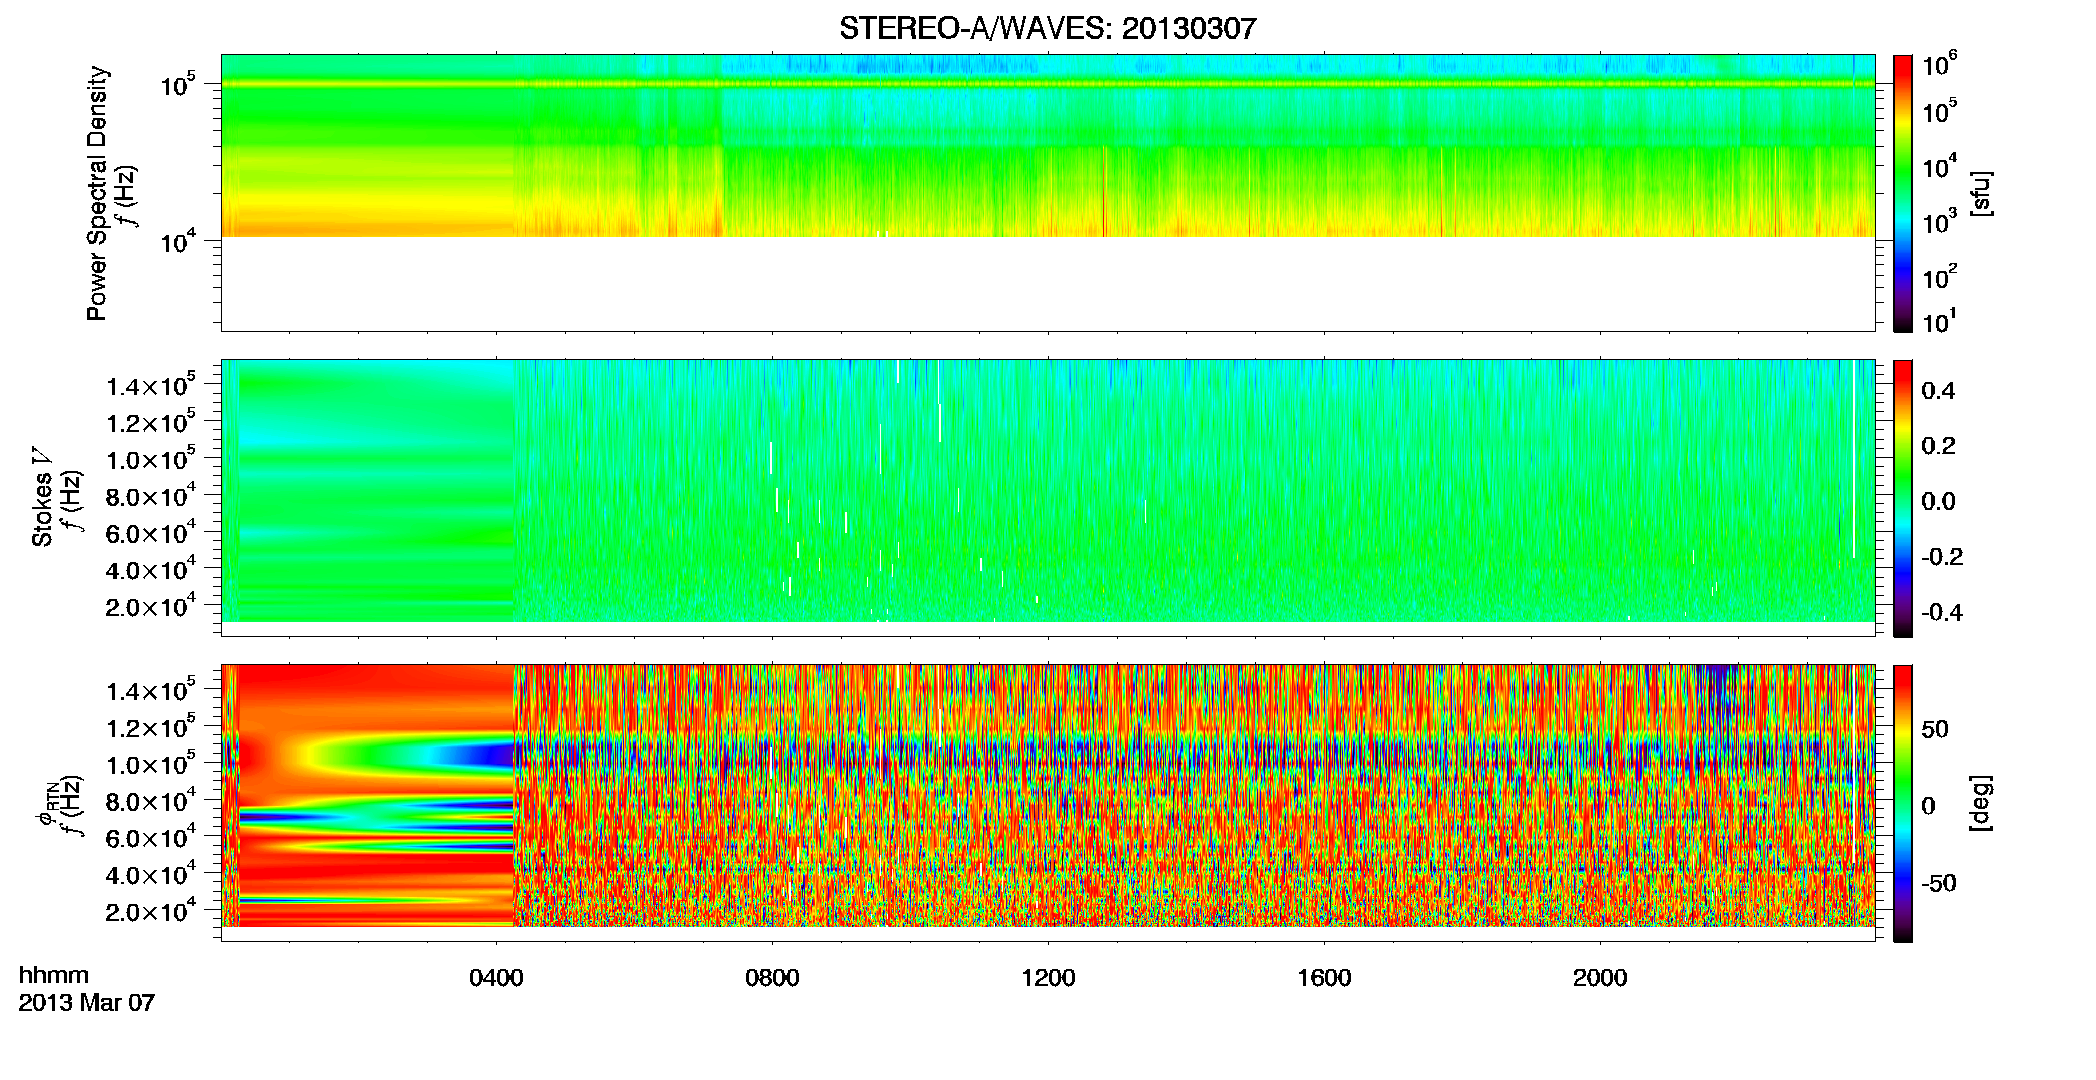This screenshot has height=1080, width=2096.
Task: Select the 0400 time axis label
Action: 497,978
